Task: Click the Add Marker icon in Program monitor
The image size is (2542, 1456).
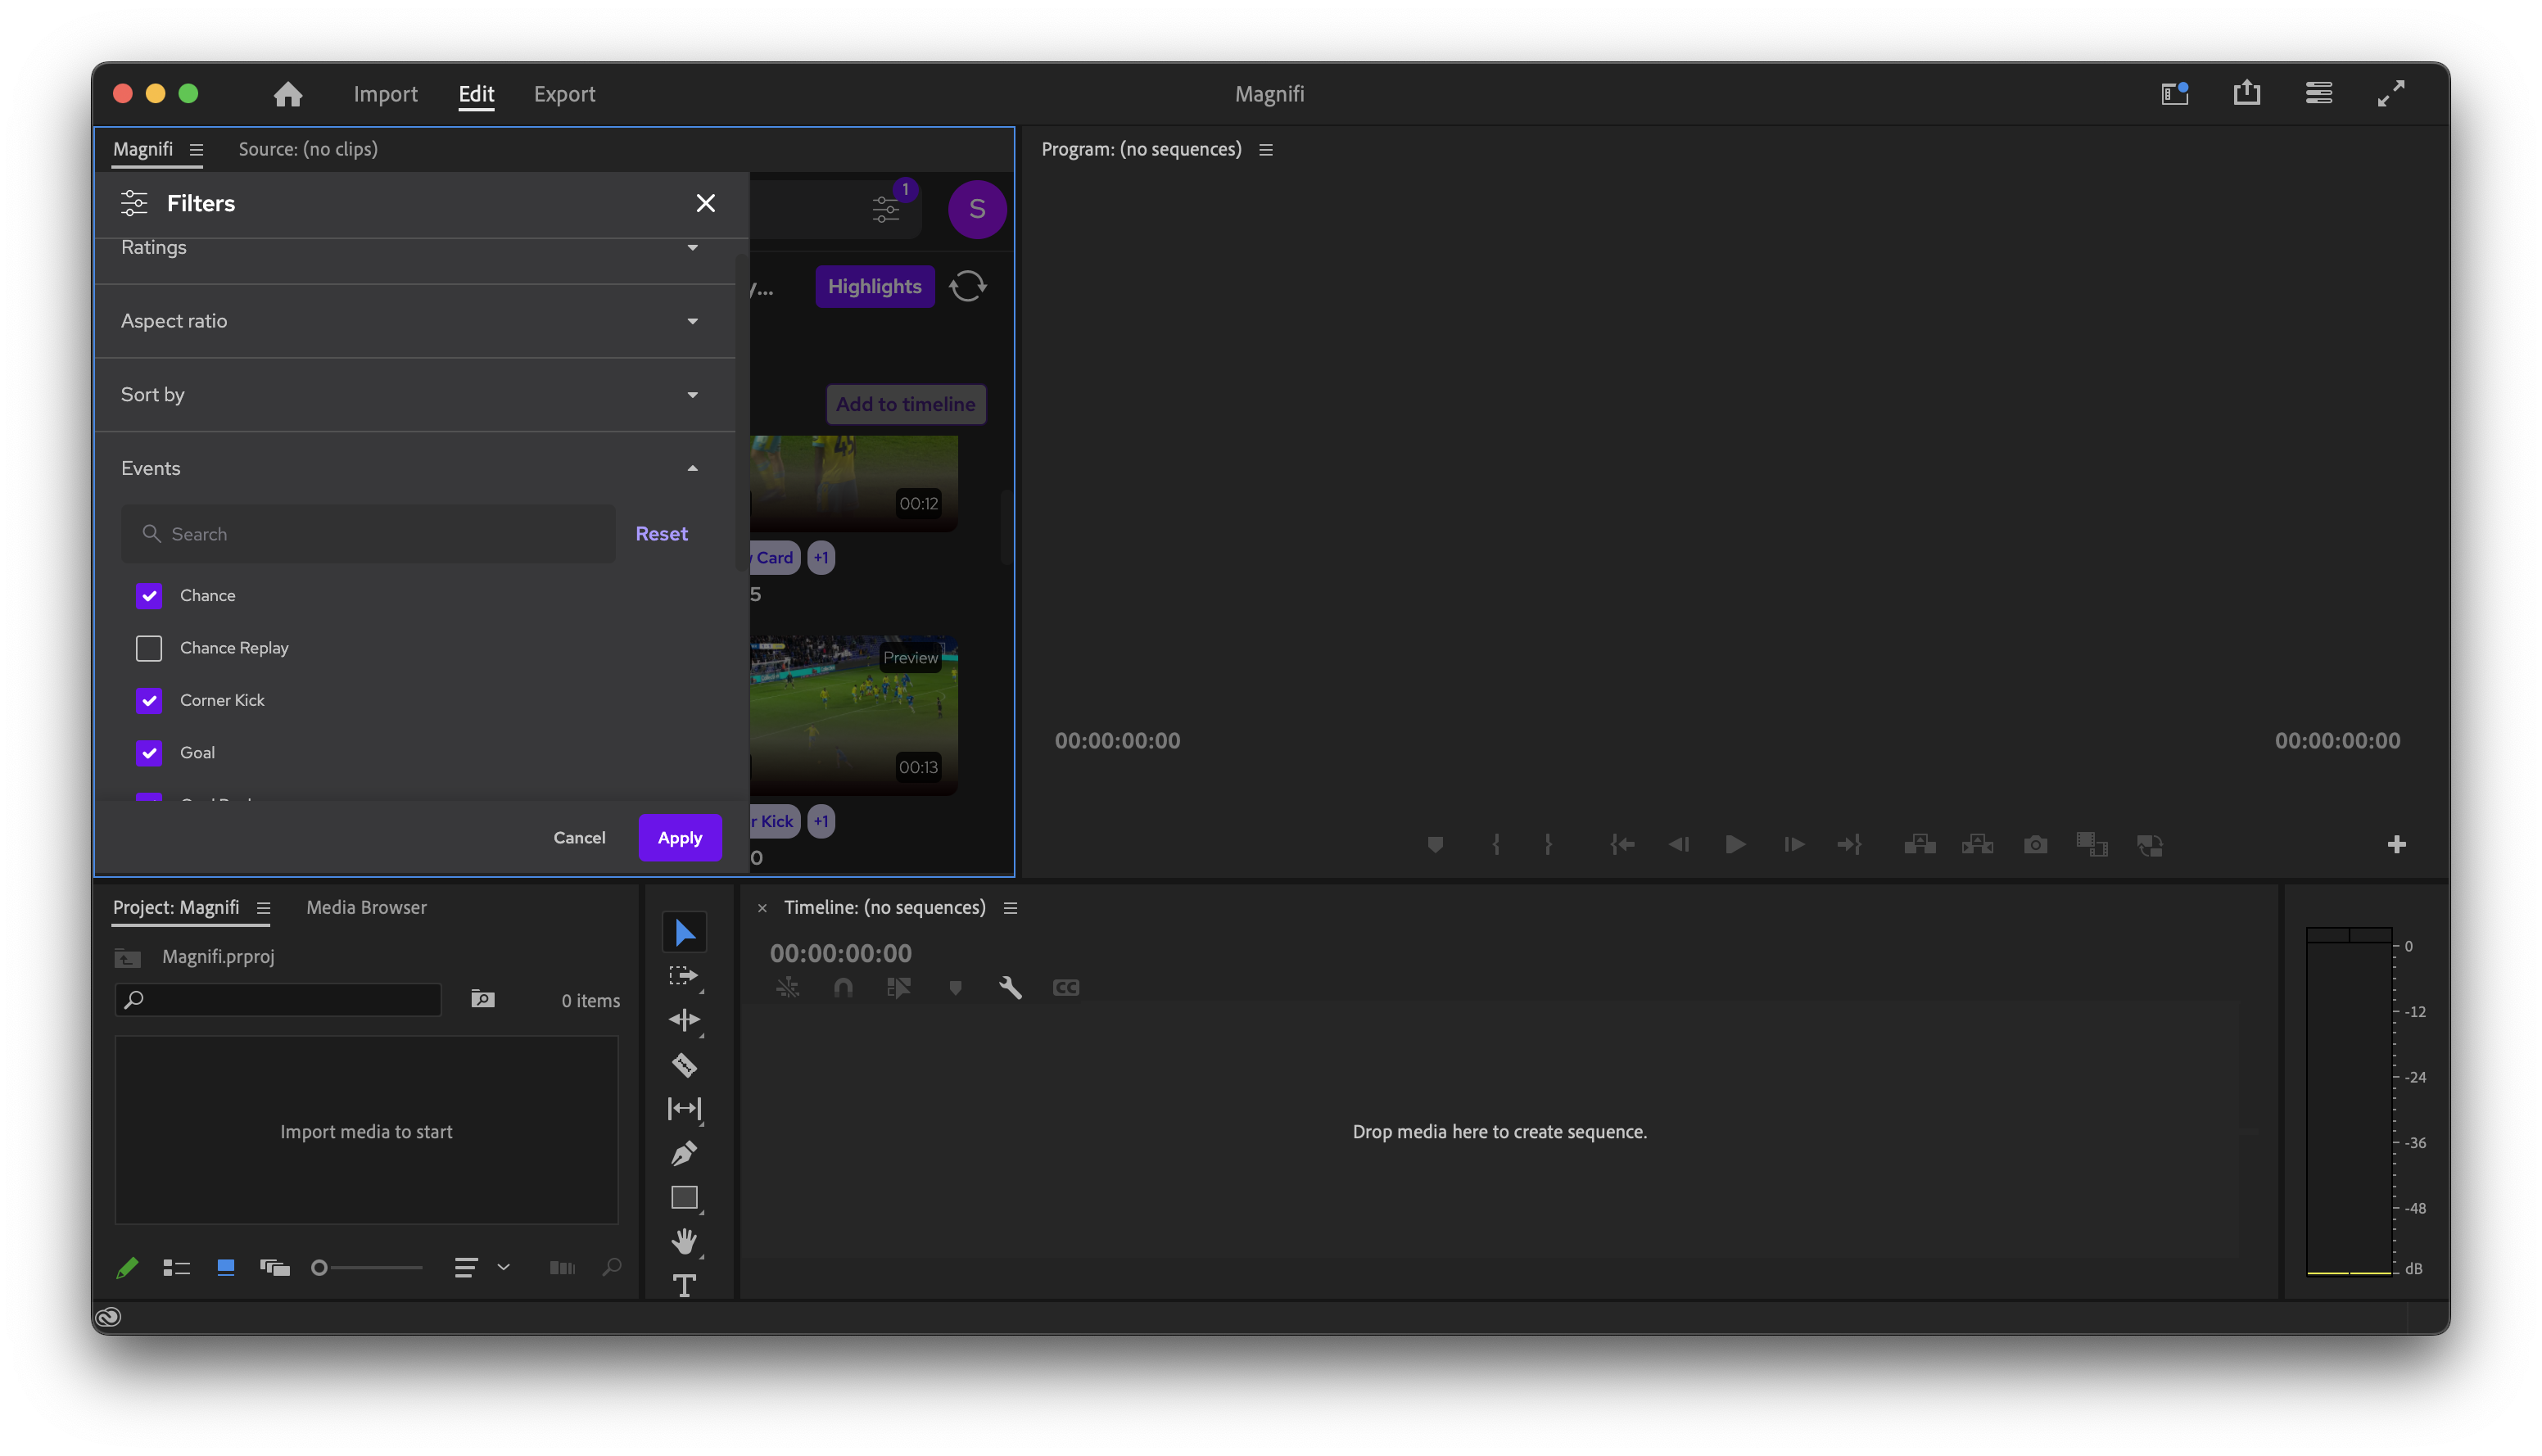Action: pyautogui.click(x=1434, y=844)
